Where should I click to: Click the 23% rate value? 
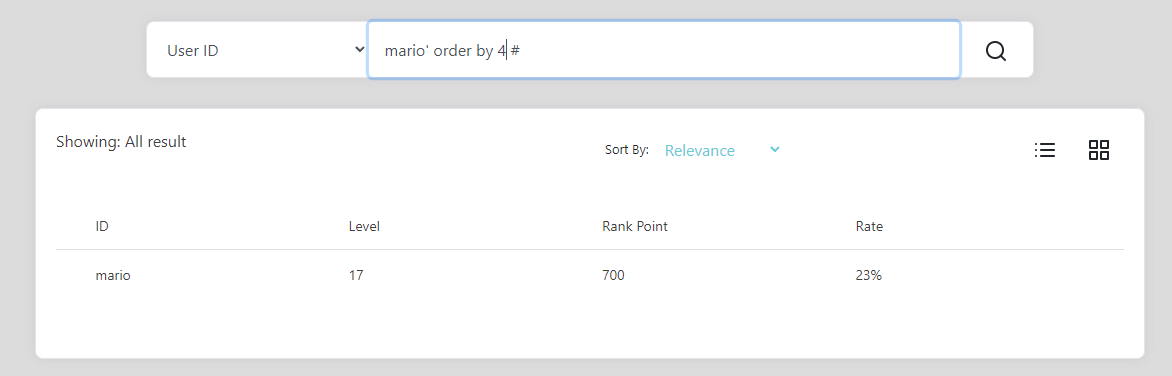click(x=869, y=275)
